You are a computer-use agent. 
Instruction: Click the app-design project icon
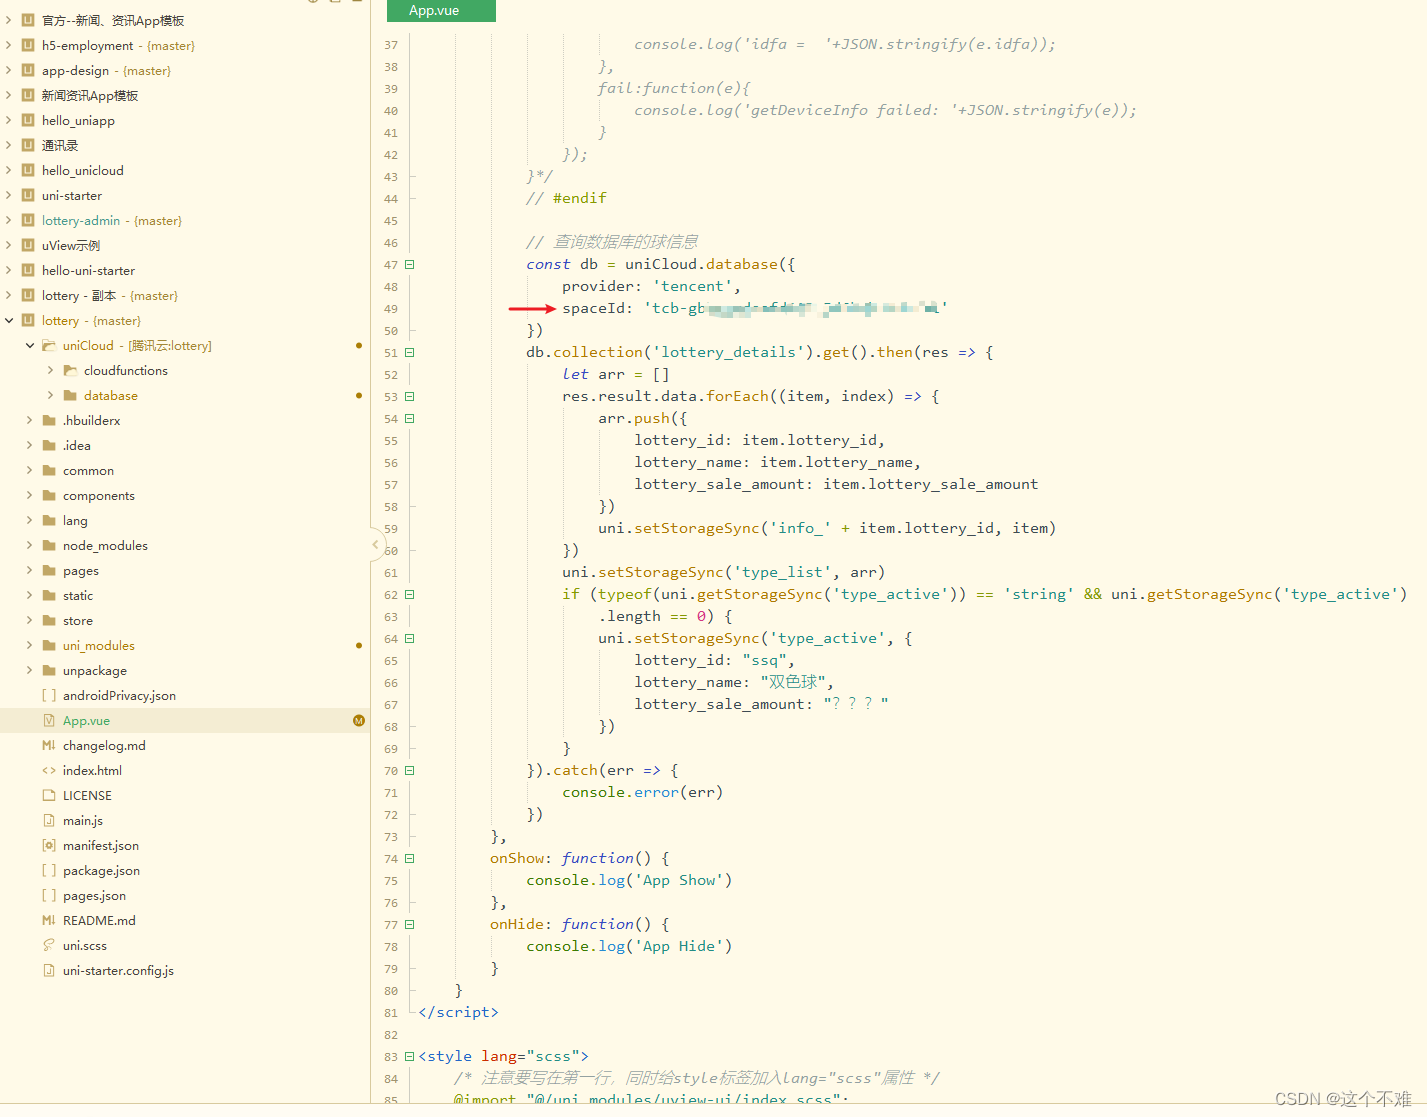(x=28, y=70)
